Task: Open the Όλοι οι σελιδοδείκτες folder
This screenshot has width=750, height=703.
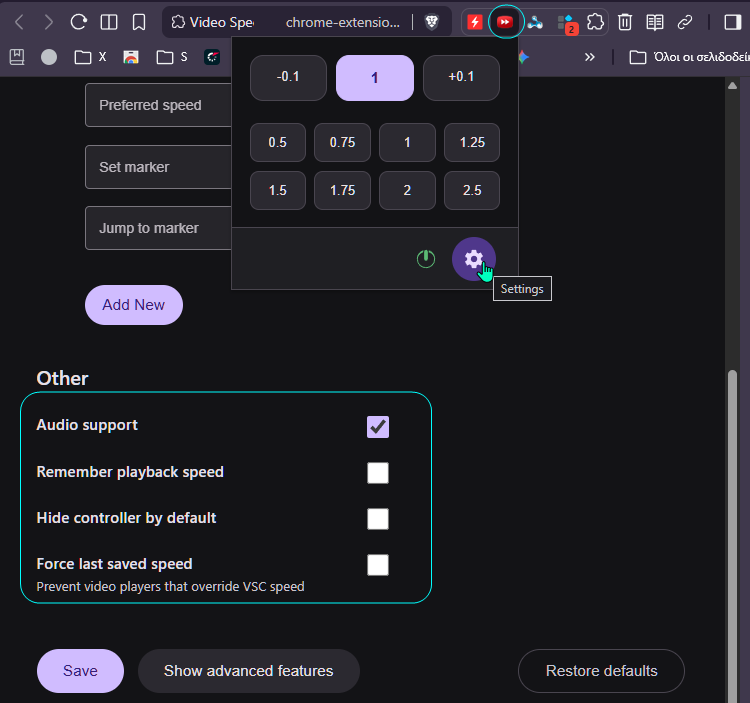Action: 689,57
